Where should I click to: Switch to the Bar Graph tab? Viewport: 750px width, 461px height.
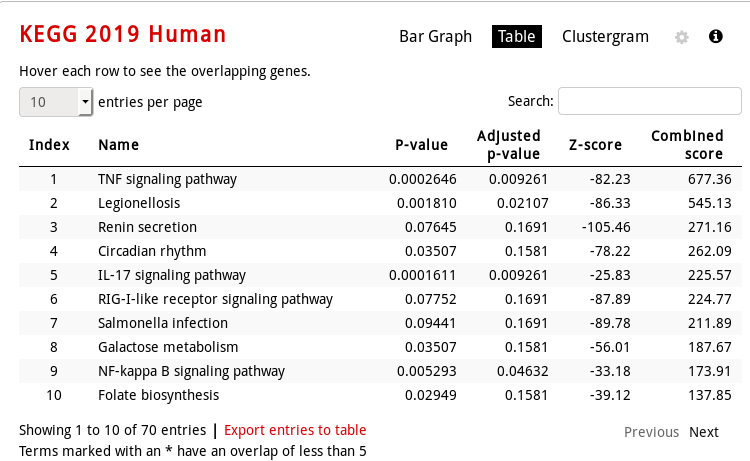(x=435, y=36)
